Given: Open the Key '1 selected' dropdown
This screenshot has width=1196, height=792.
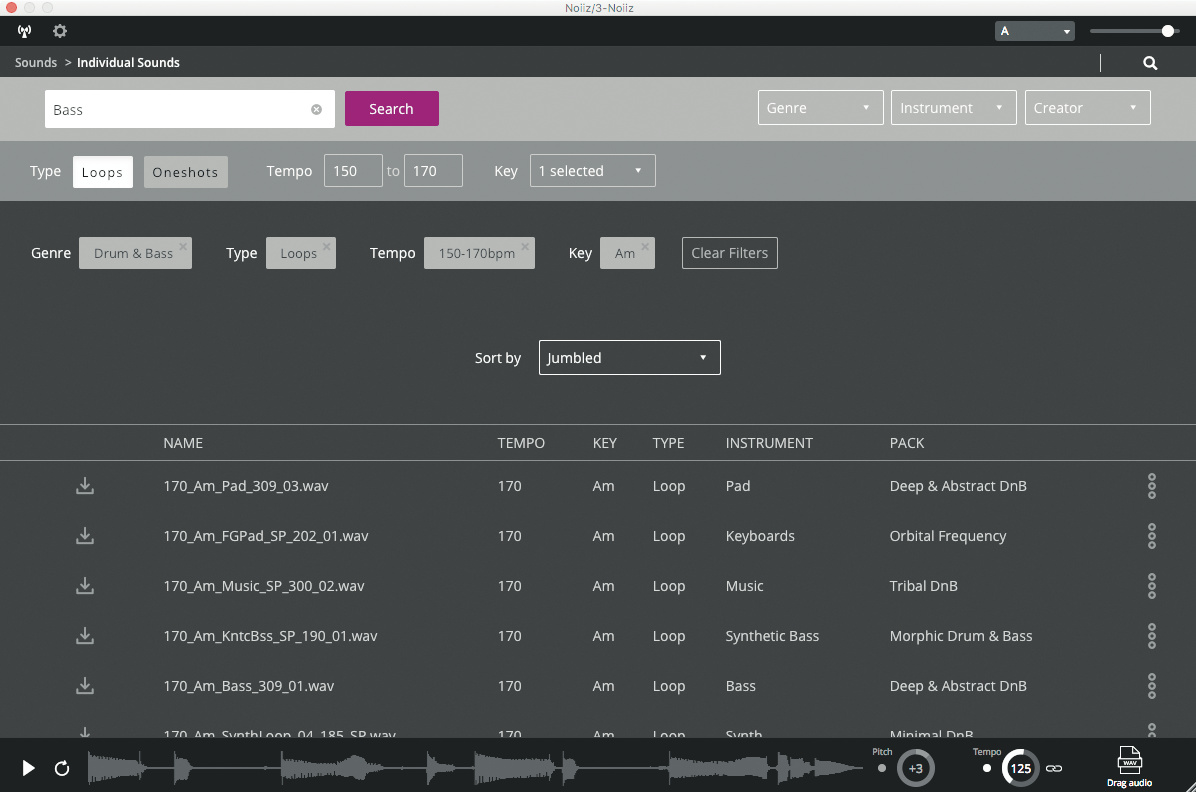Looking at the screenshot, I should click(591, 171).
